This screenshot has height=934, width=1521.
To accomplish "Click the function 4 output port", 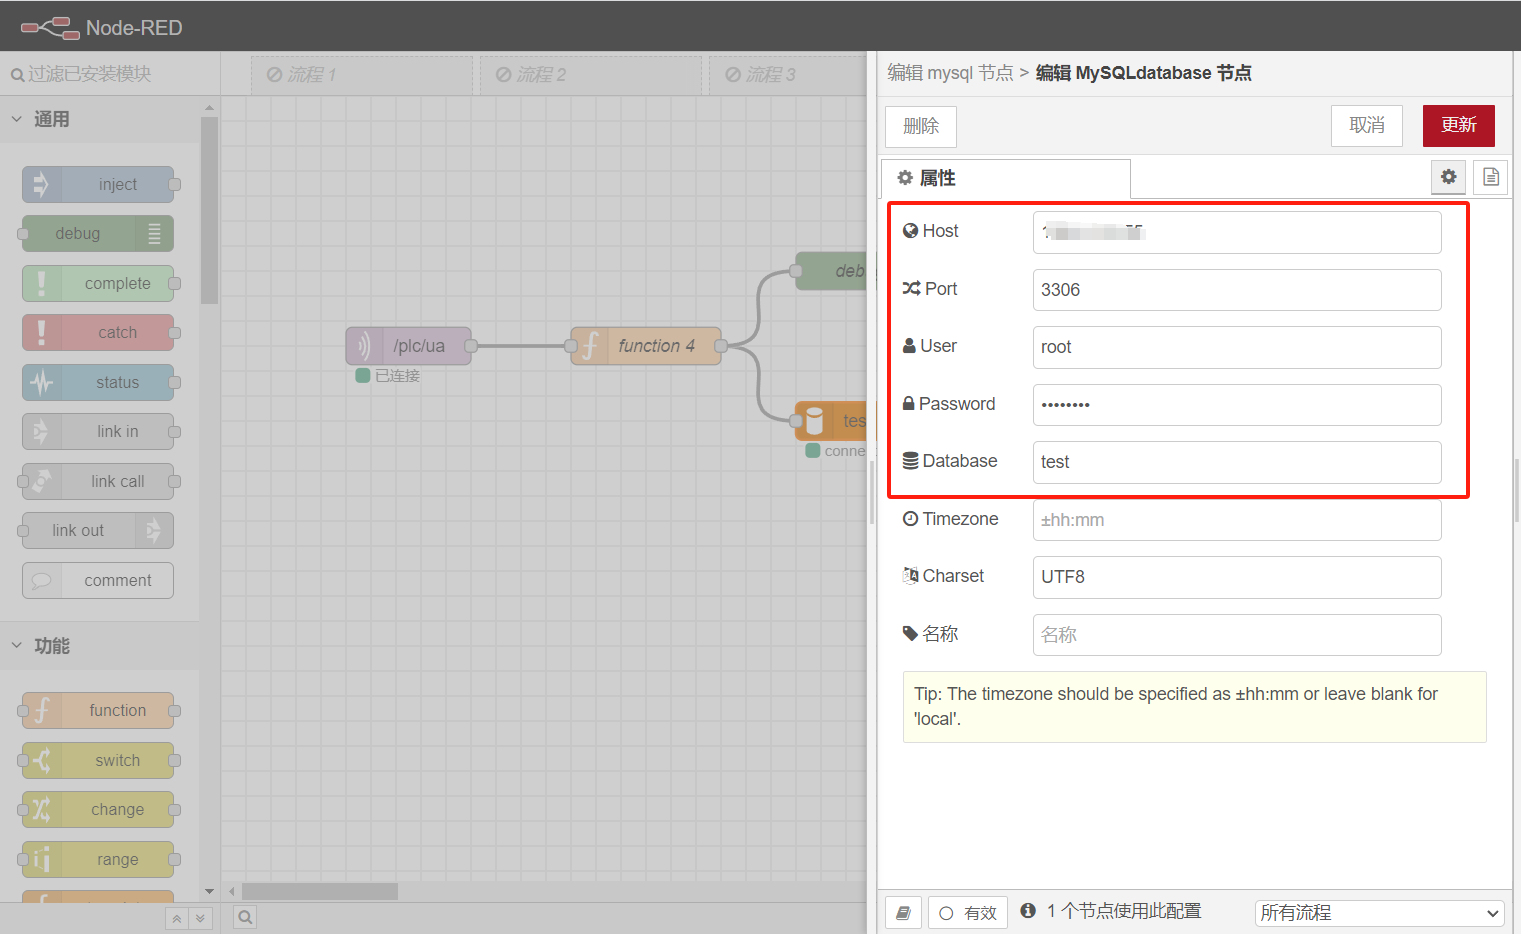I will [721, 346].
